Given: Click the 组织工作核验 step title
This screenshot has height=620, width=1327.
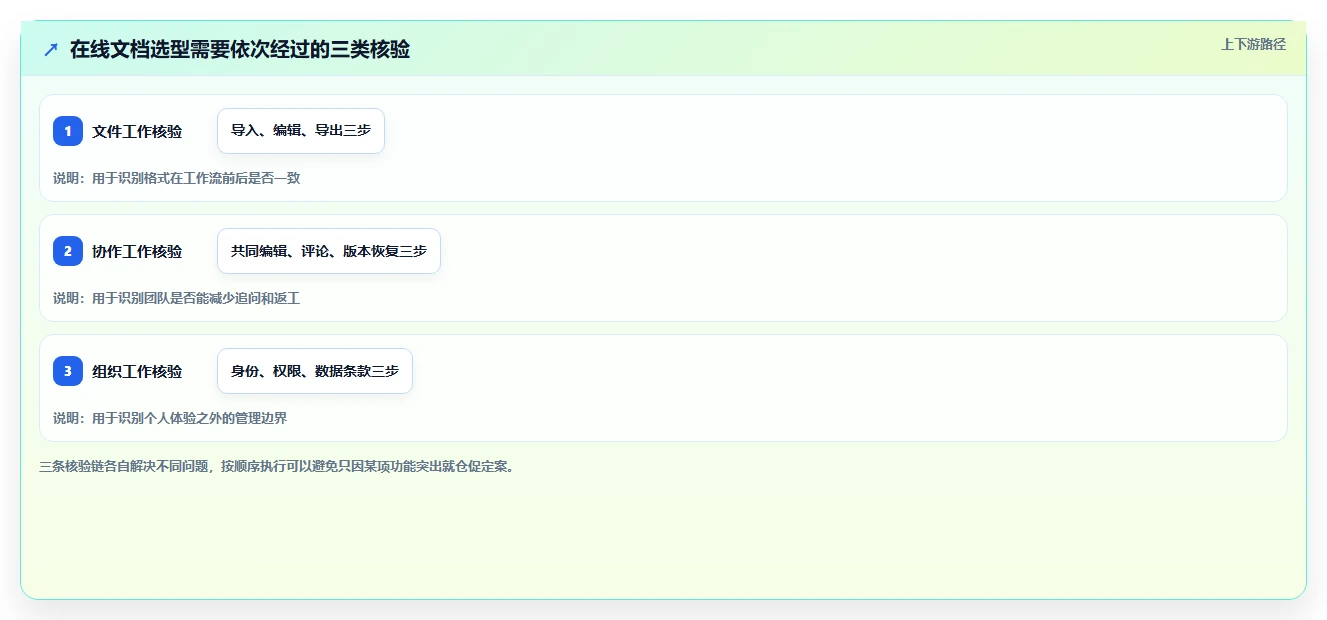Looking at the screenshot, I should point(137,371).
